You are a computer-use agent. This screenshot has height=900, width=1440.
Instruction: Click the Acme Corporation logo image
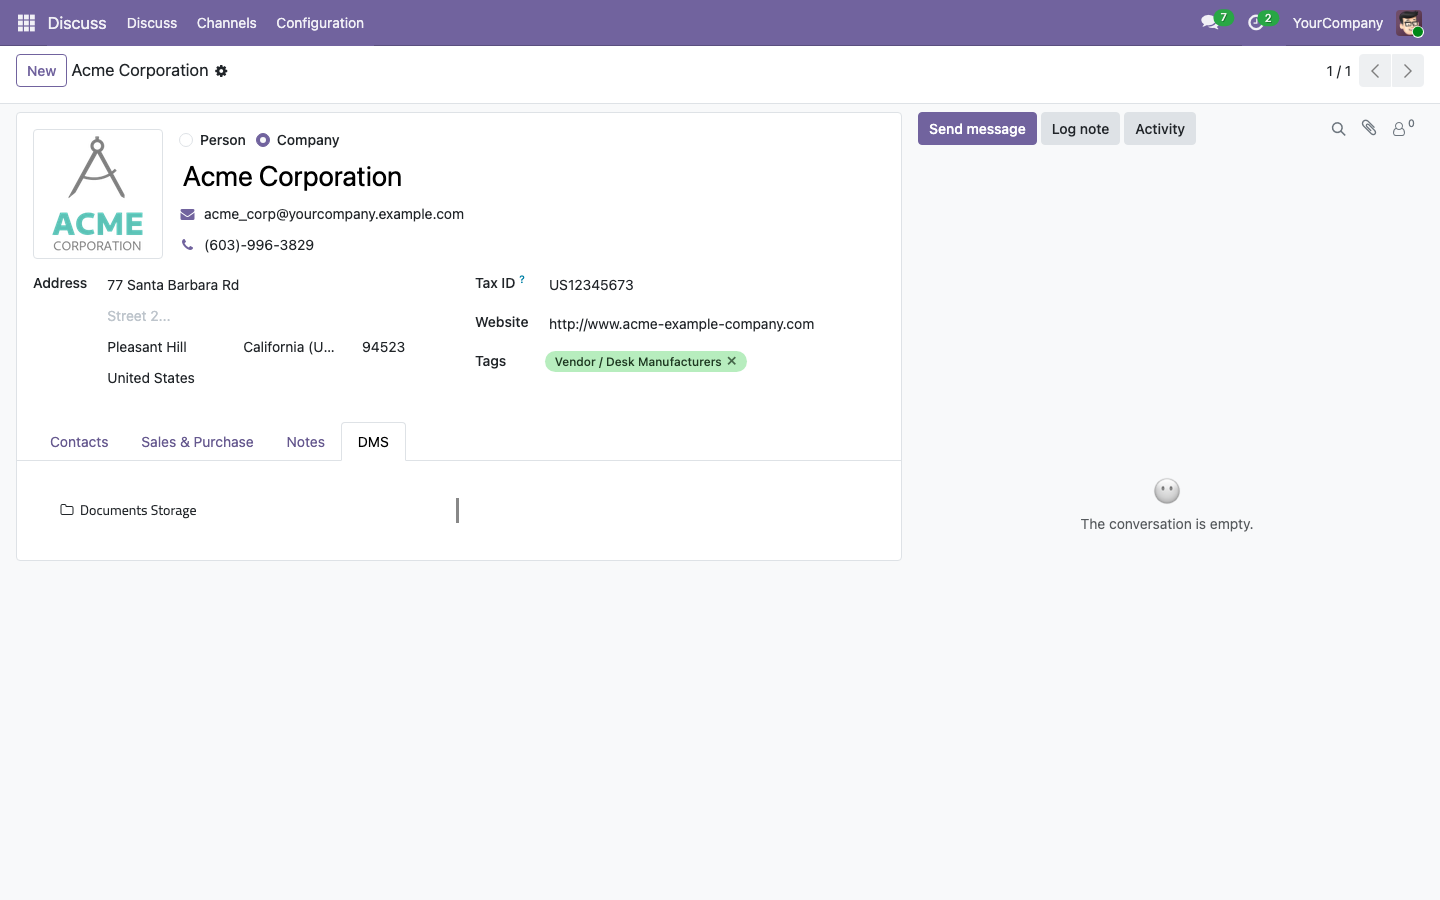coord(98,194)
